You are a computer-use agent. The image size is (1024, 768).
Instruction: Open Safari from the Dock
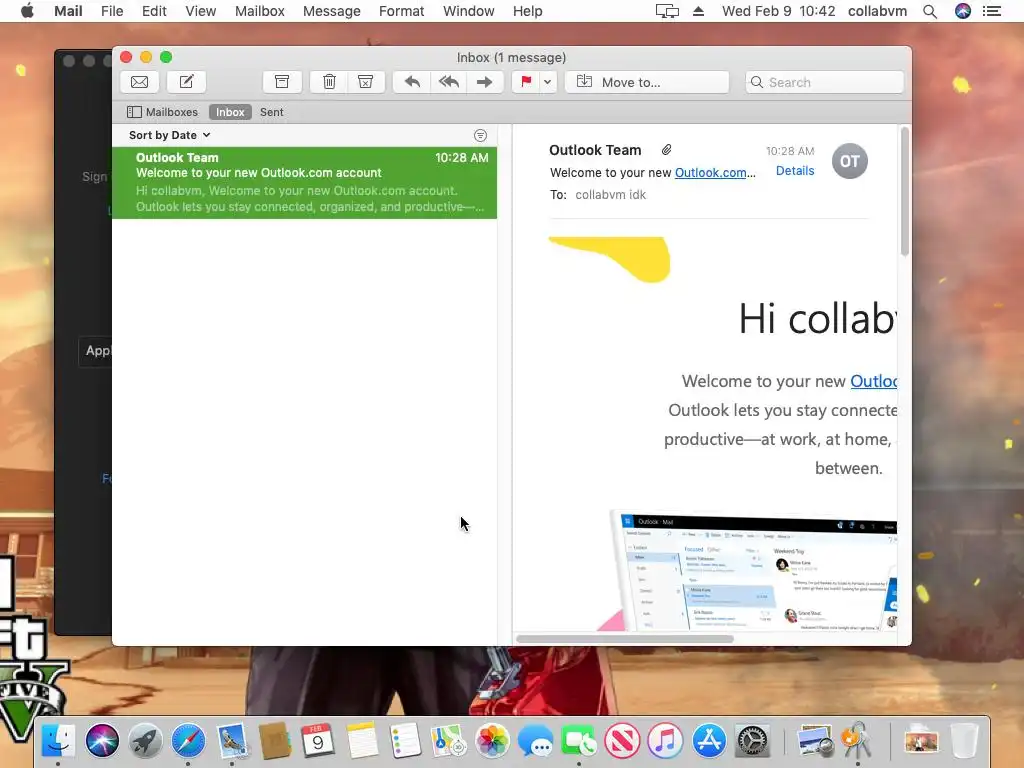(x=188, y=741)
